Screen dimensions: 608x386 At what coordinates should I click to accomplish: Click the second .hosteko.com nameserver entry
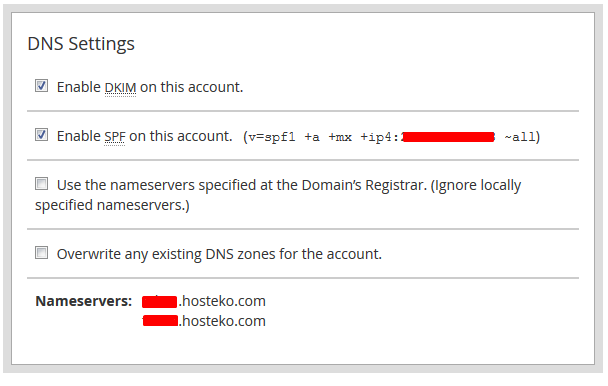204,321
